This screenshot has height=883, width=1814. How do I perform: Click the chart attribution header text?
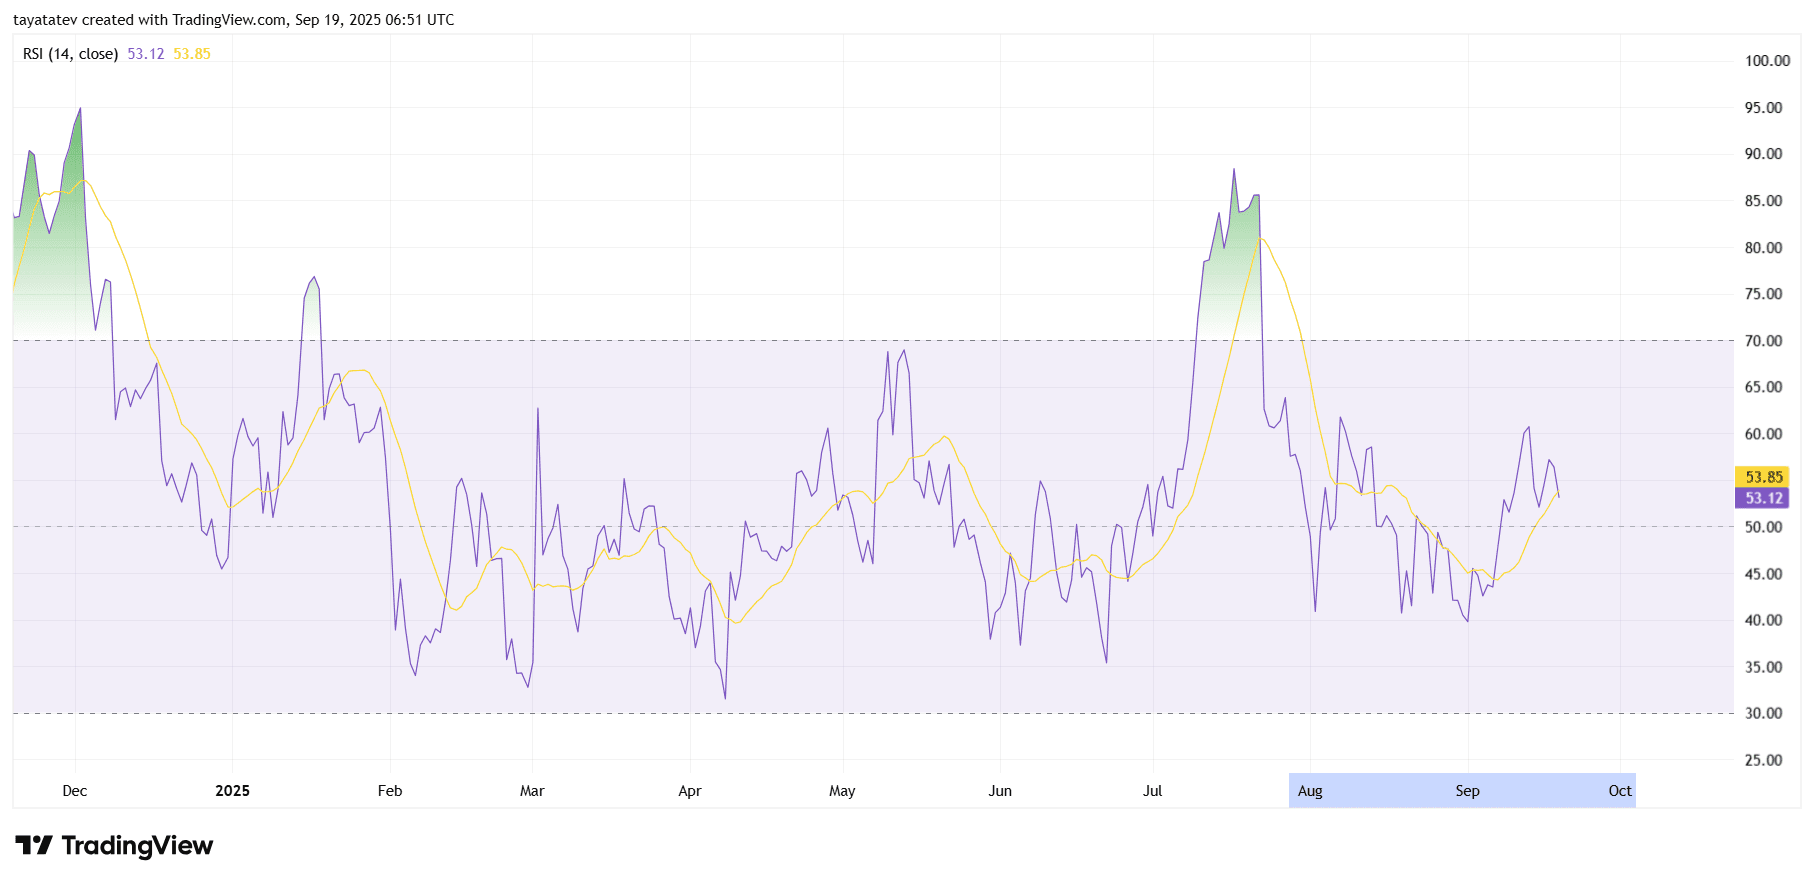click(x=233, y=20)
